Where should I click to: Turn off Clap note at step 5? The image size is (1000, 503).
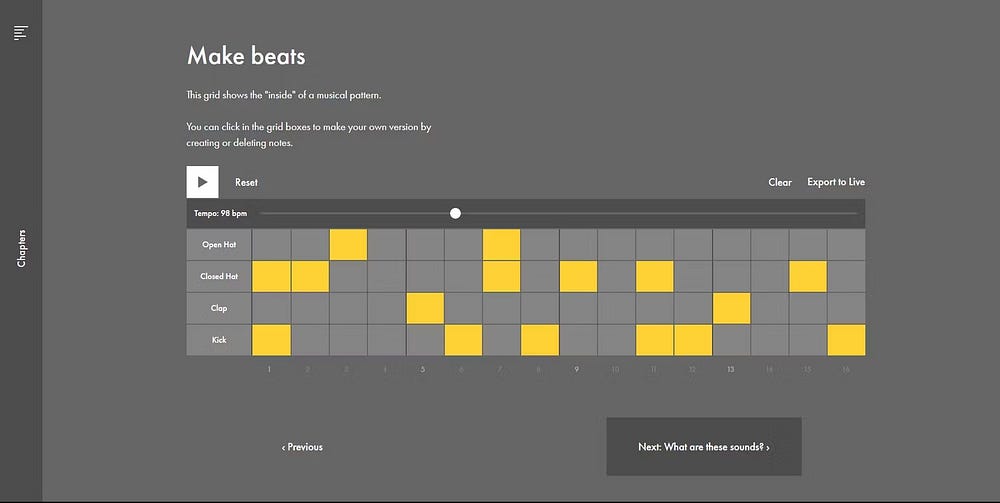(425, 309)
